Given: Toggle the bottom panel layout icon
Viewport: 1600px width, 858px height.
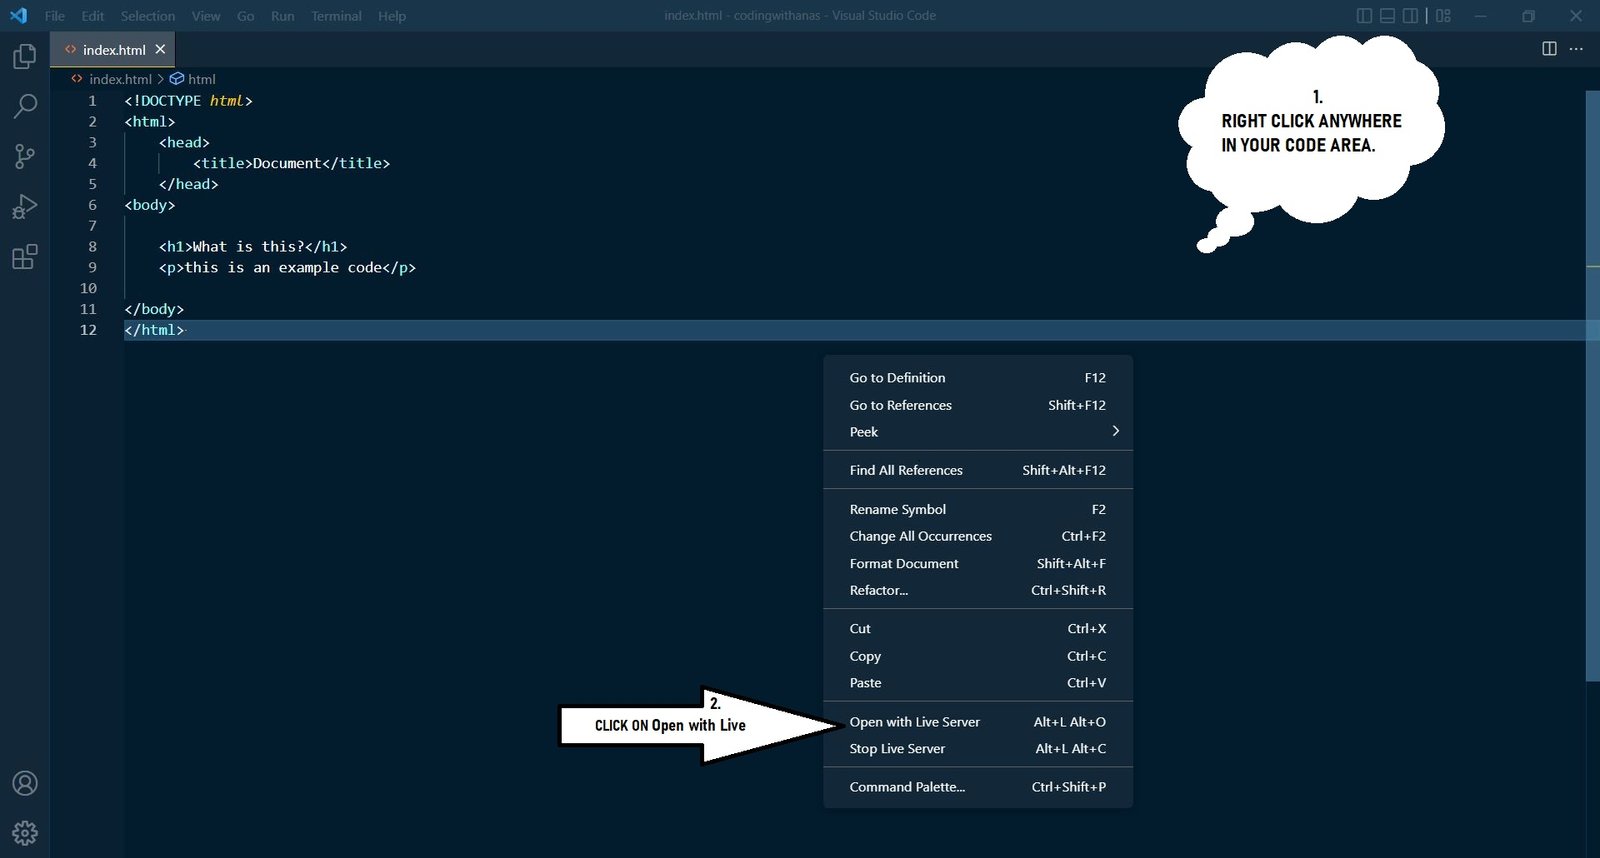Looking at the screenshot, I should coord(1387,16).
